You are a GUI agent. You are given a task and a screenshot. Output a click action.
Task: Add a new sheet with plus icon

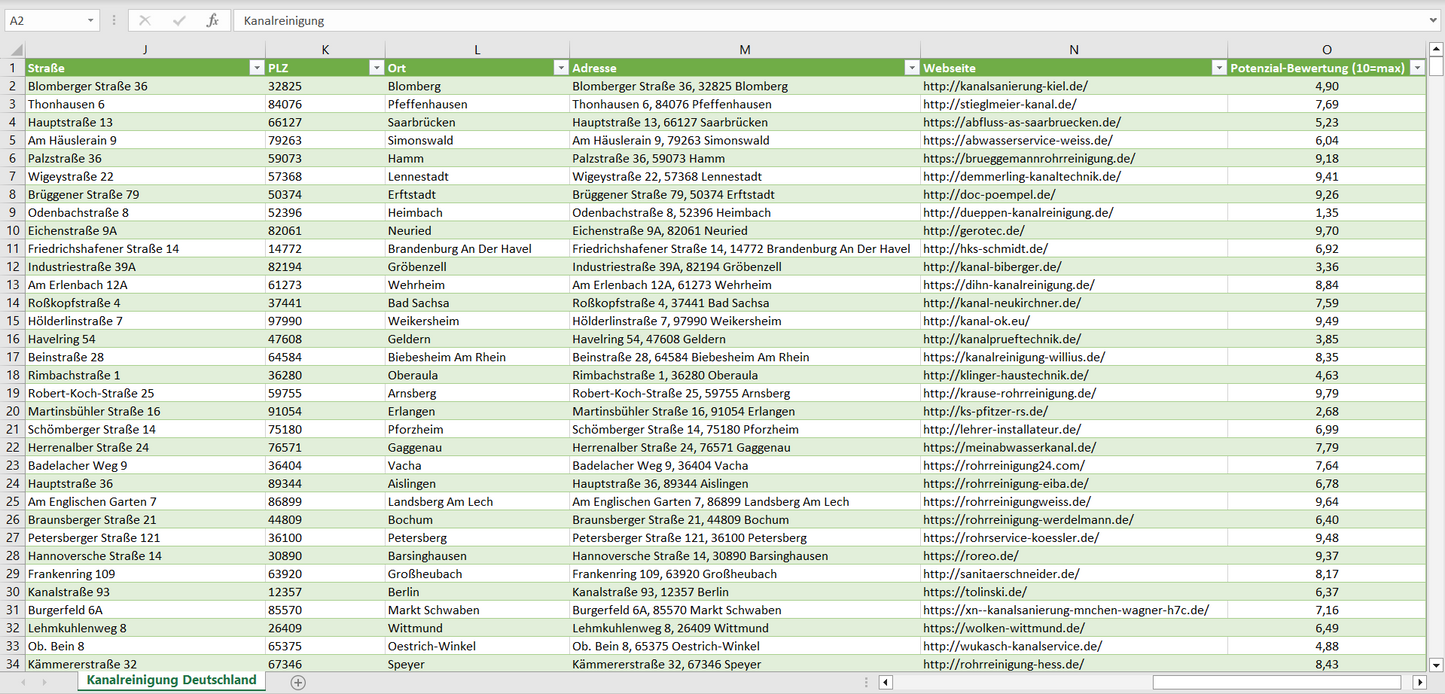click(298, 682)
